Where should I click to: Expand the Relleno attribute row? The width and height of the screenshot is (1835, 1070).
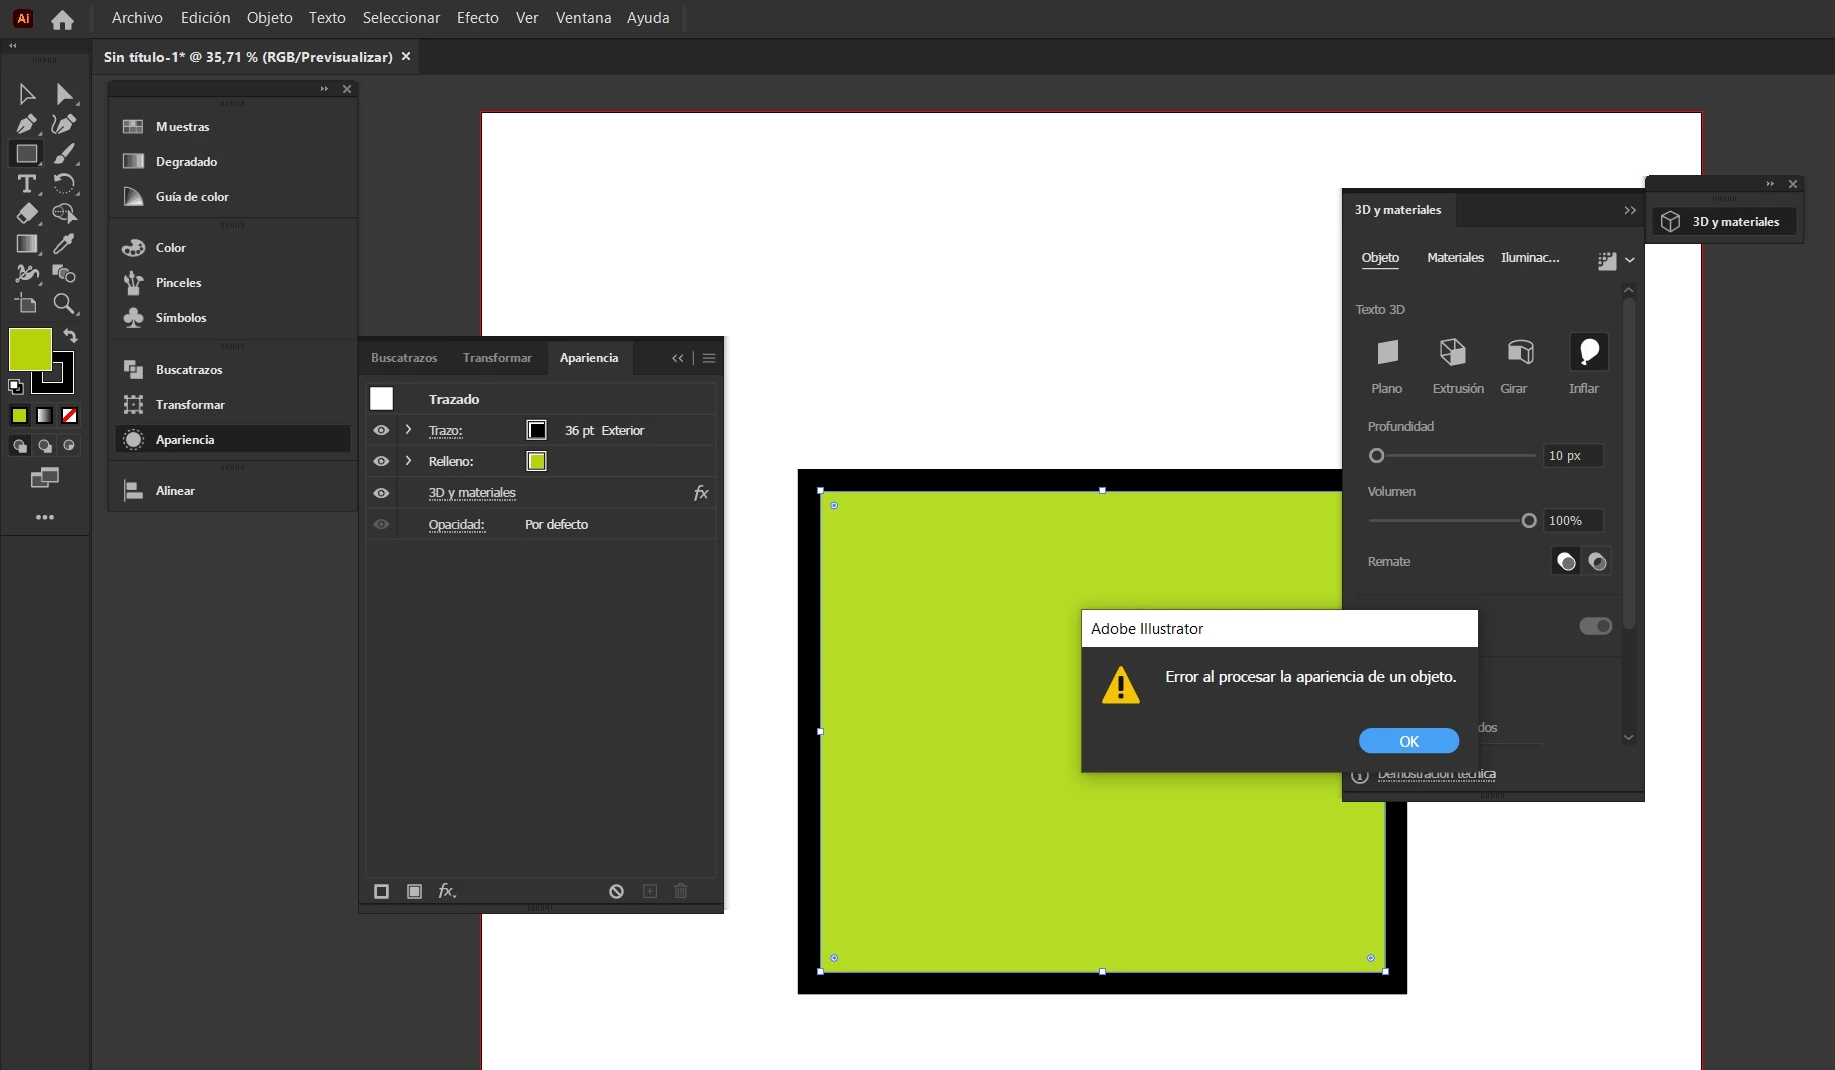pyautogui.click(x=408, y=461)
